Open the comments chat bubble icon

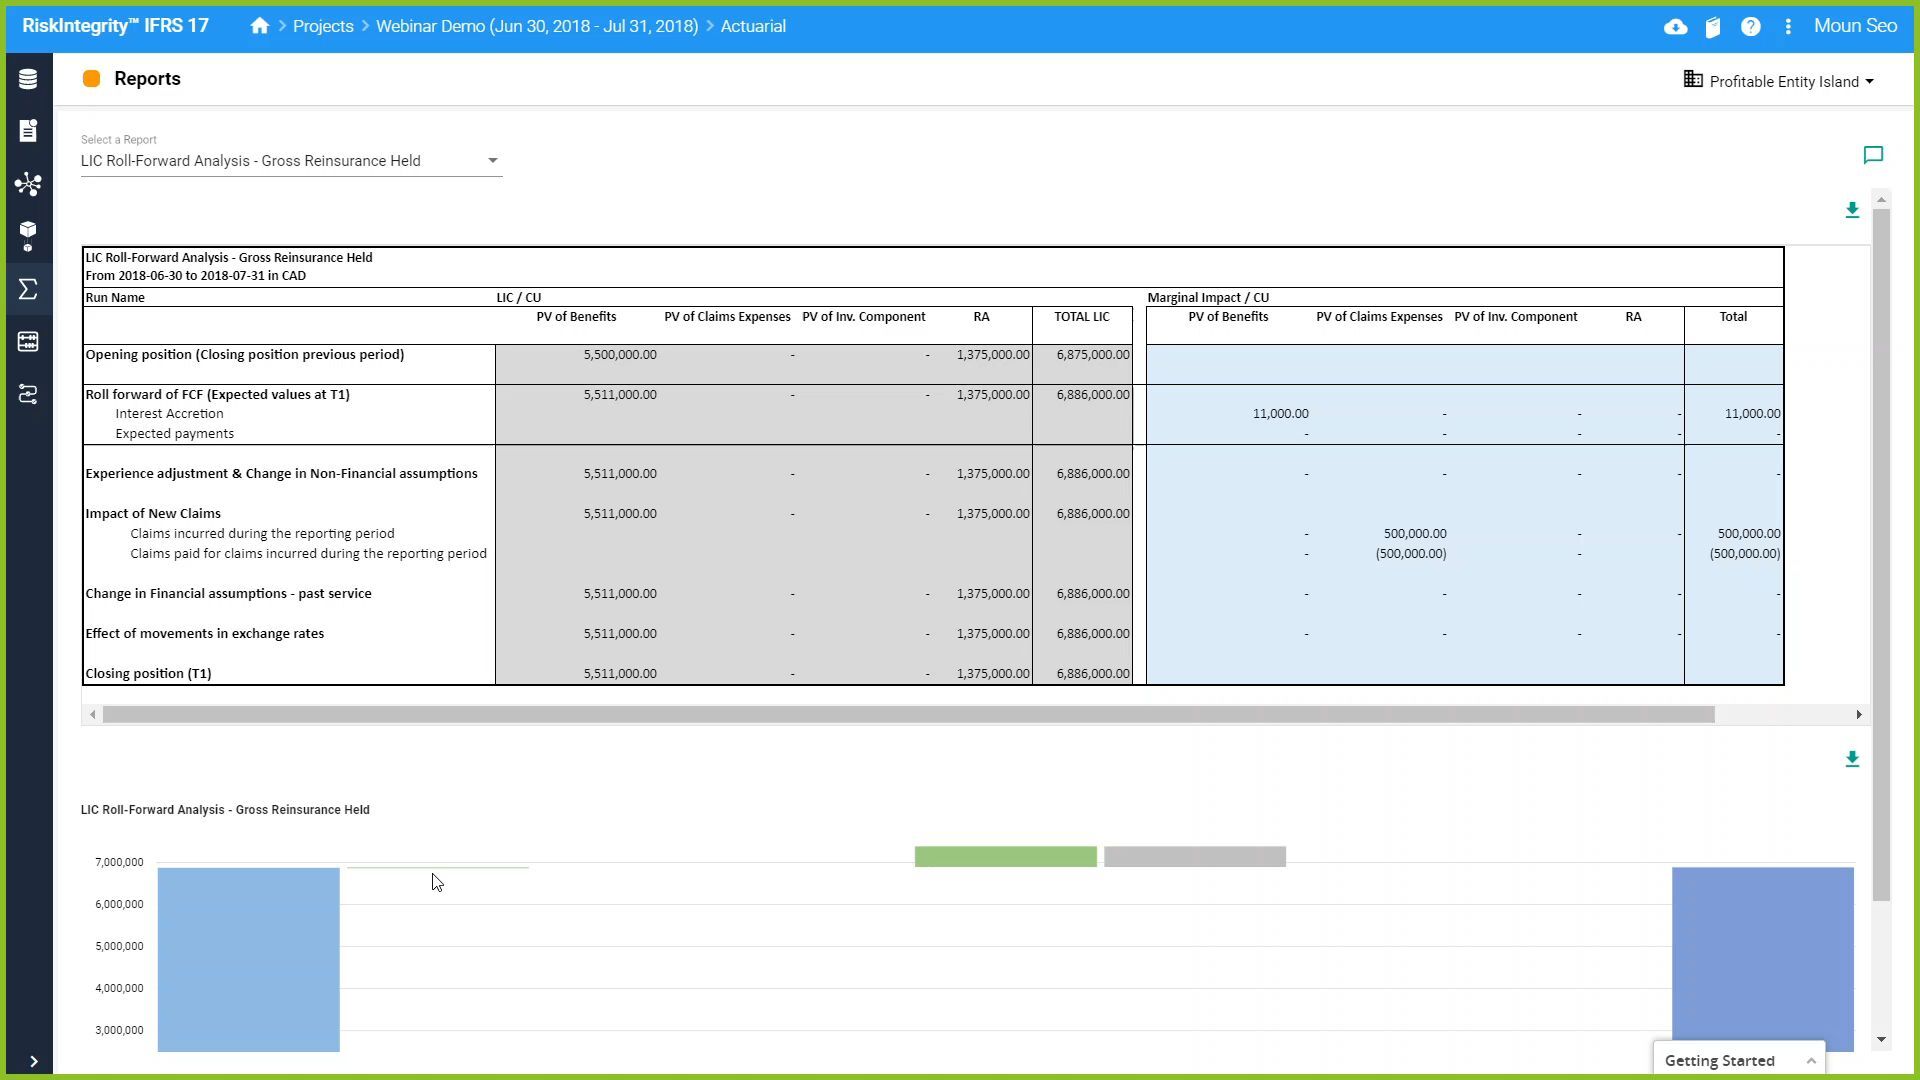click(x=1873, y=155)
